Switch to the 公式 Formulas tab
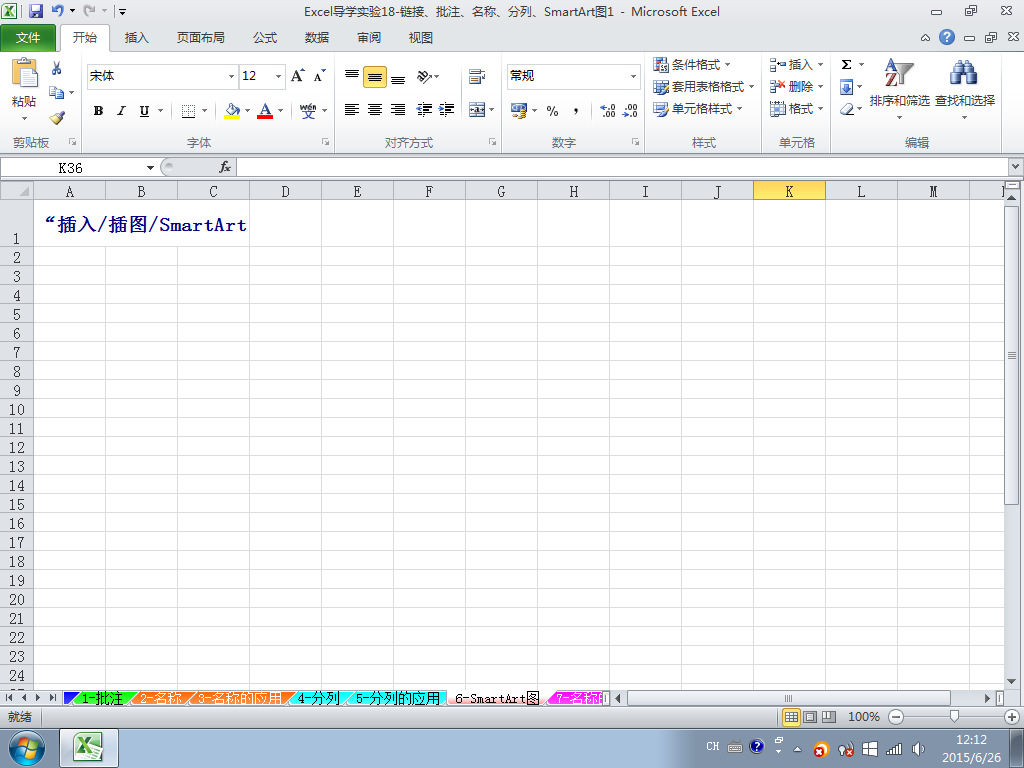1024x768 pixels. coord(264,38)
